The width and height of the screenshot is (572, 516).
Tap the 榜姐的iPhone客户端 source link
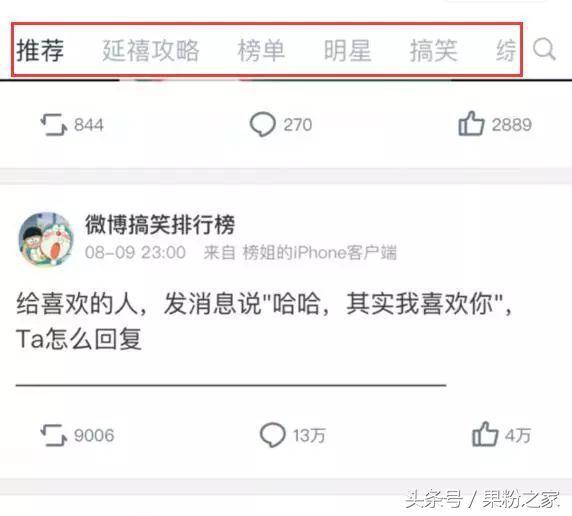[x=320, y=253]
